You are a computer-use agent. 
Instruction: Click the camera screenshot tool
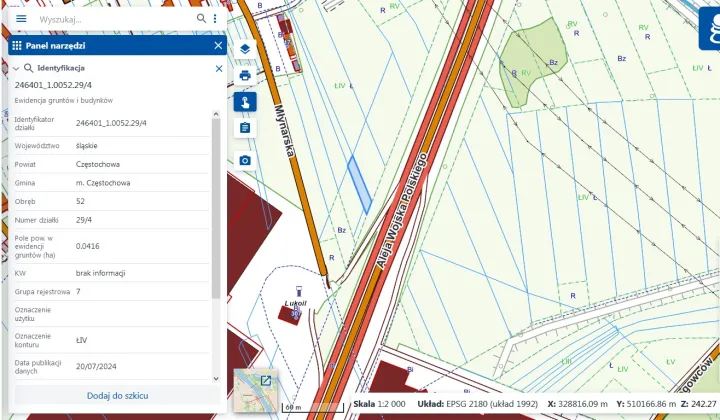click(x=245, y=160)
